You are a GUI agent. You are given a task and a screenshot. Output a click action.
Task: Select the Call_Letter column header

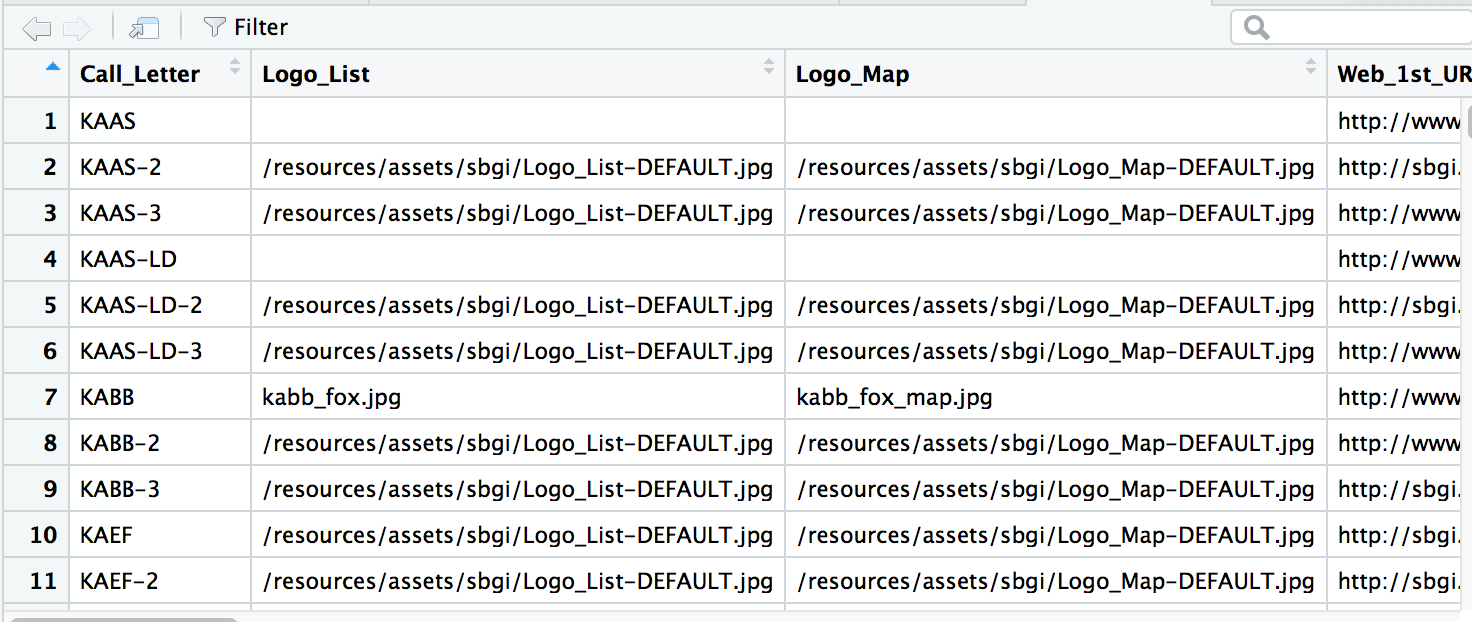pyautogui.click(x=140, y=74)
